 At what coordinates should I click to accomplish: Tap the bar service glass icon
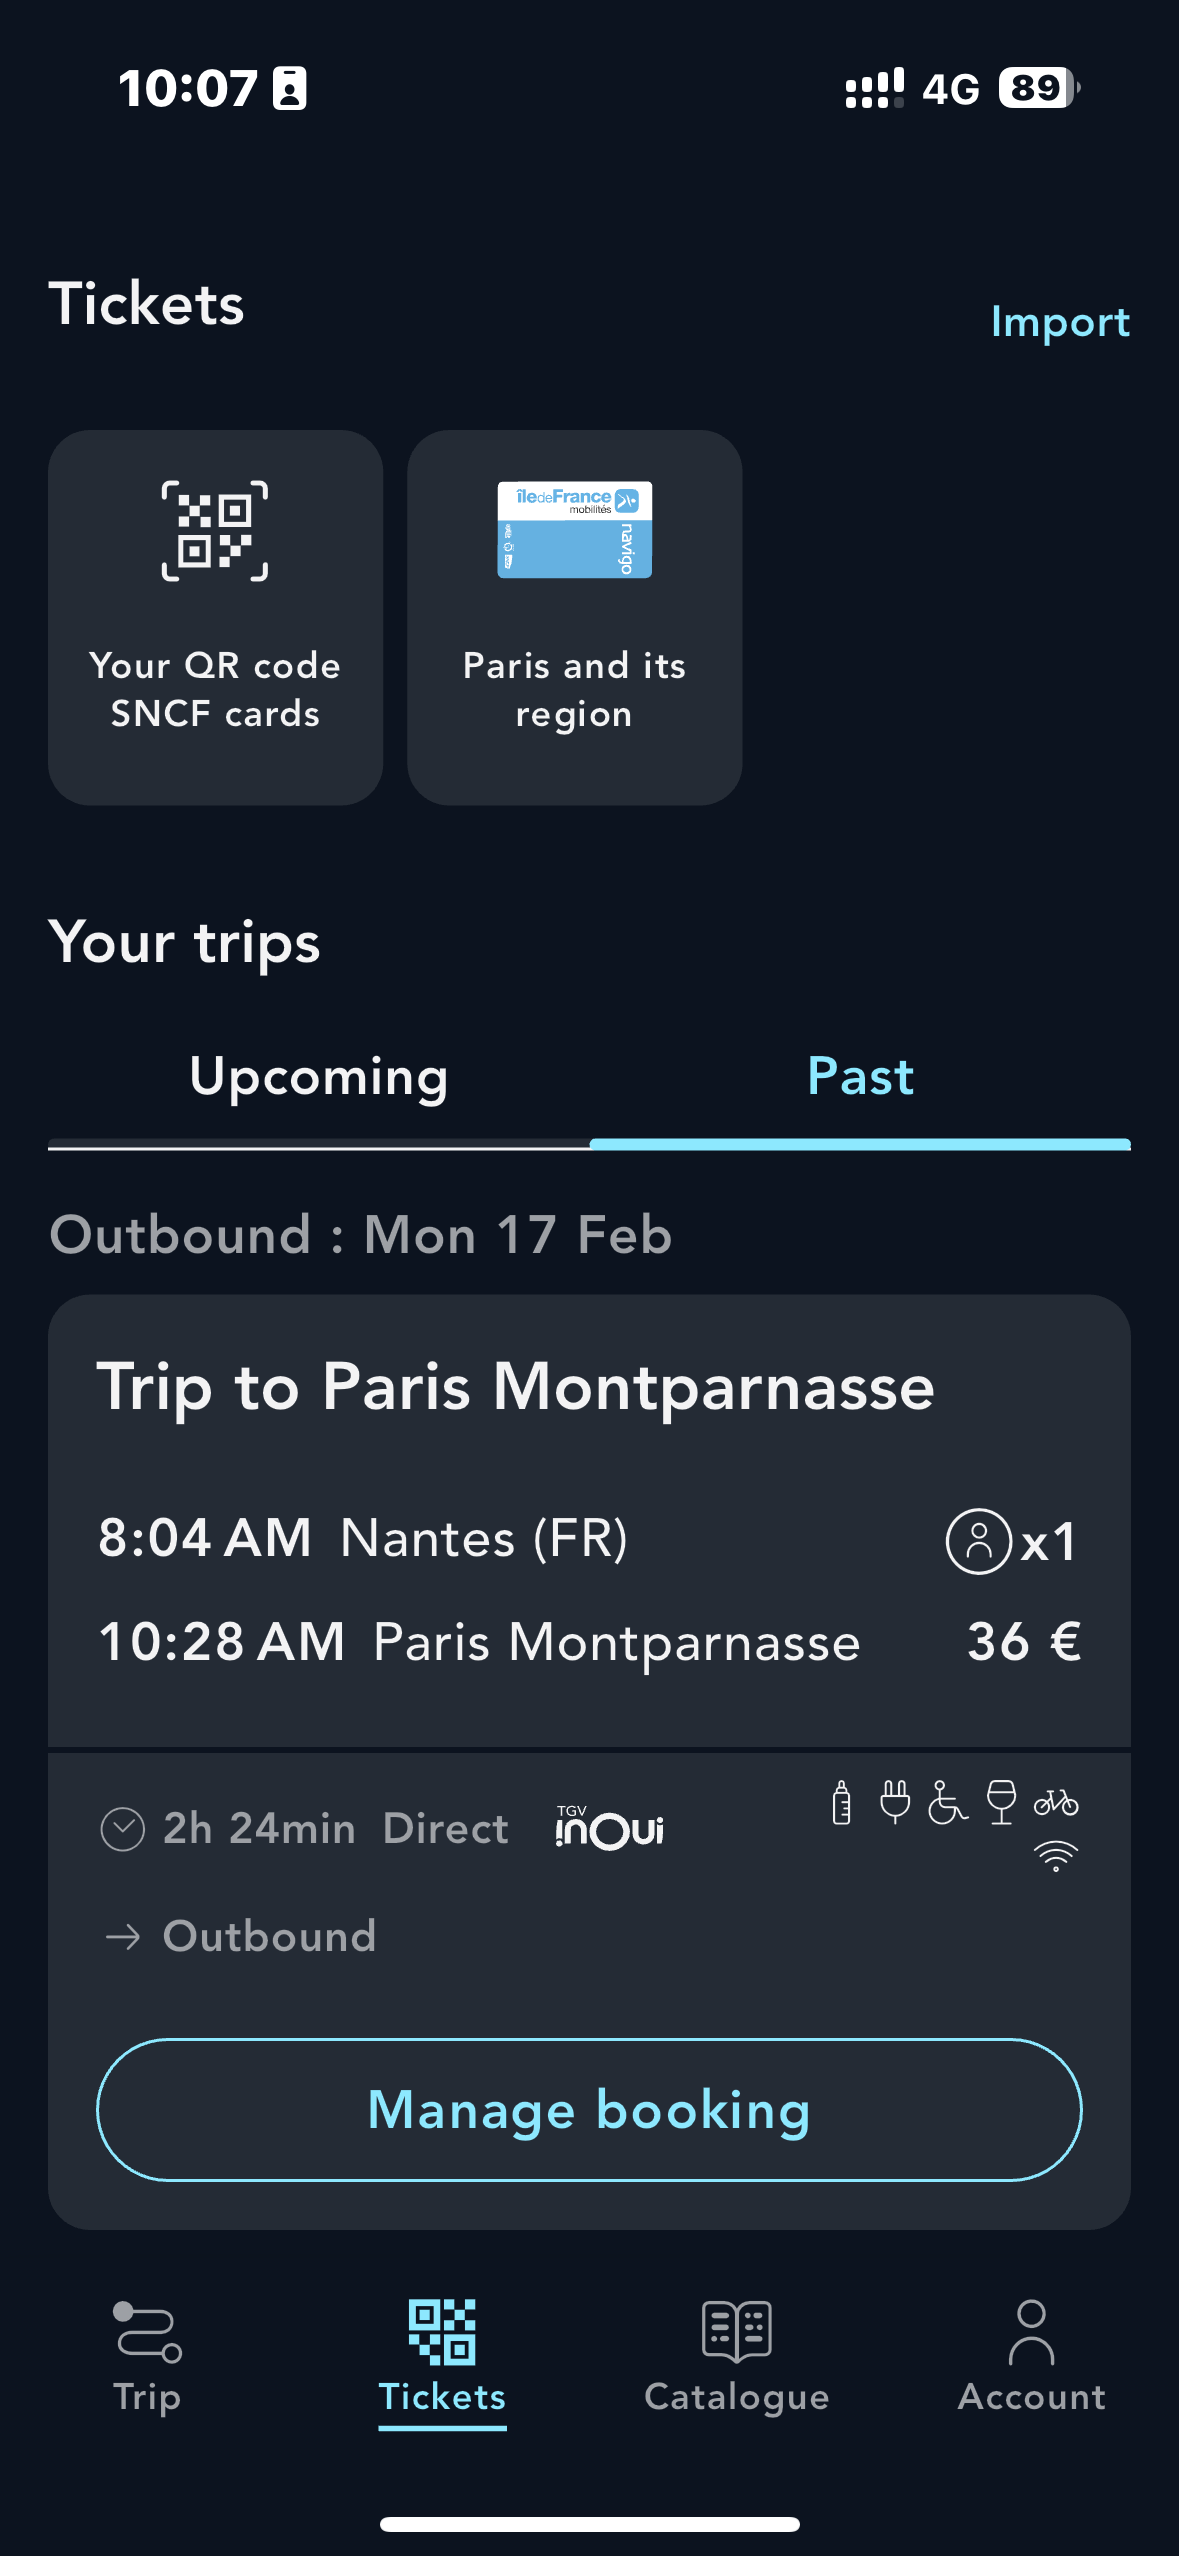[1001, 1802]
